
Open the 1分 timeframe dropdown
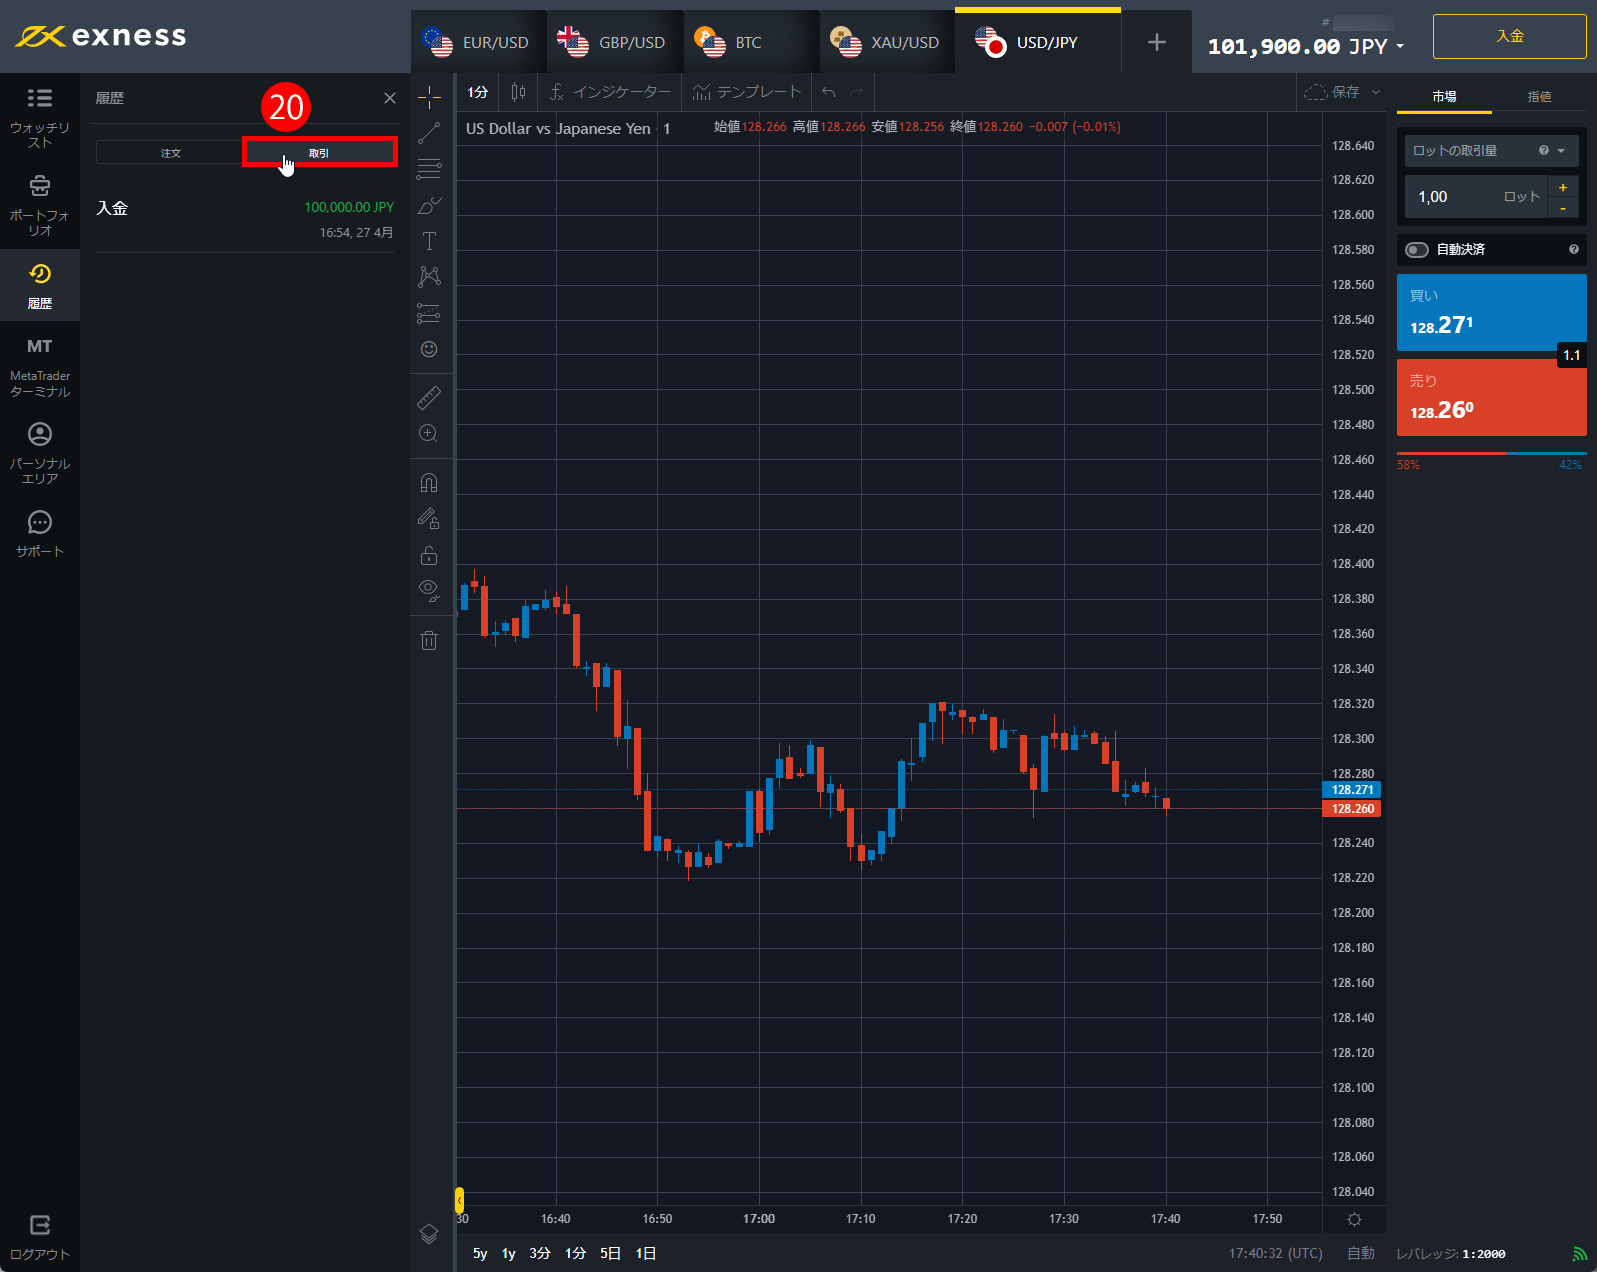click(478, 92)
